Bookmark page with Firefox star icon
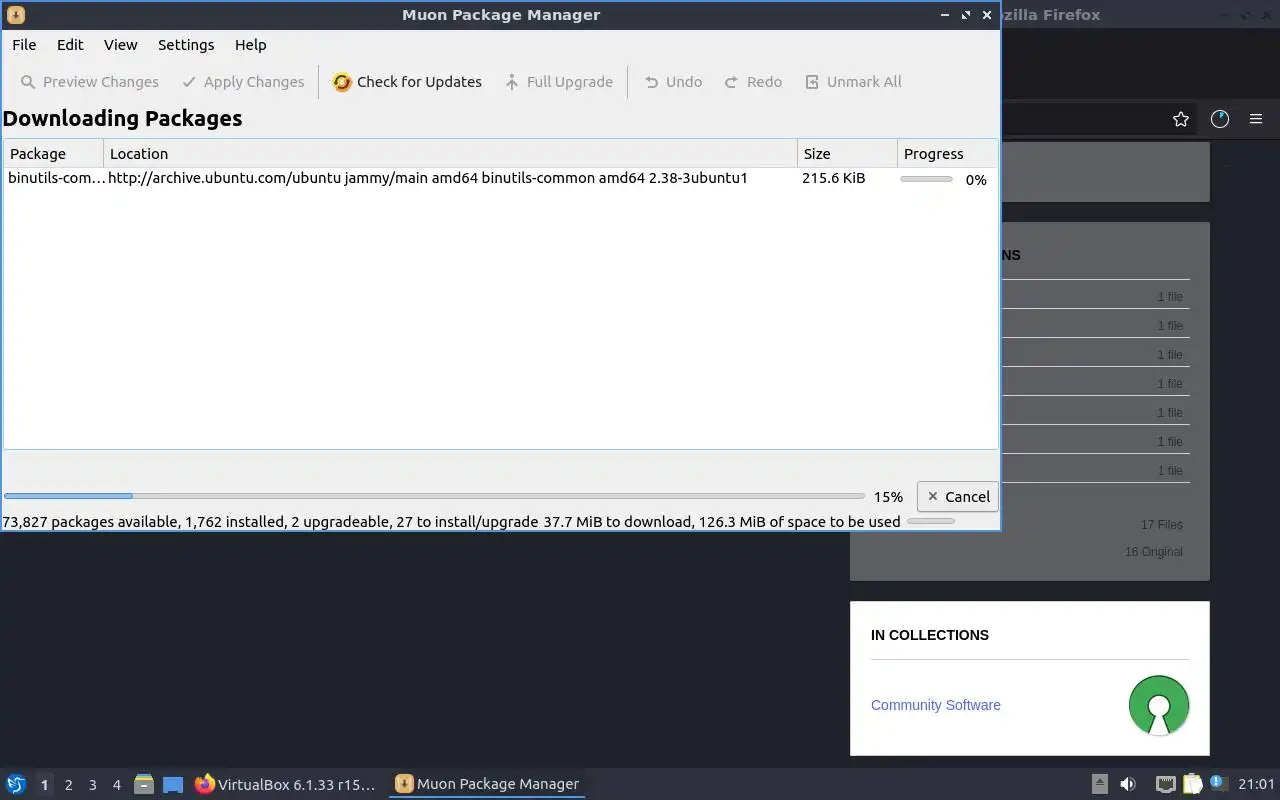 1181,119
